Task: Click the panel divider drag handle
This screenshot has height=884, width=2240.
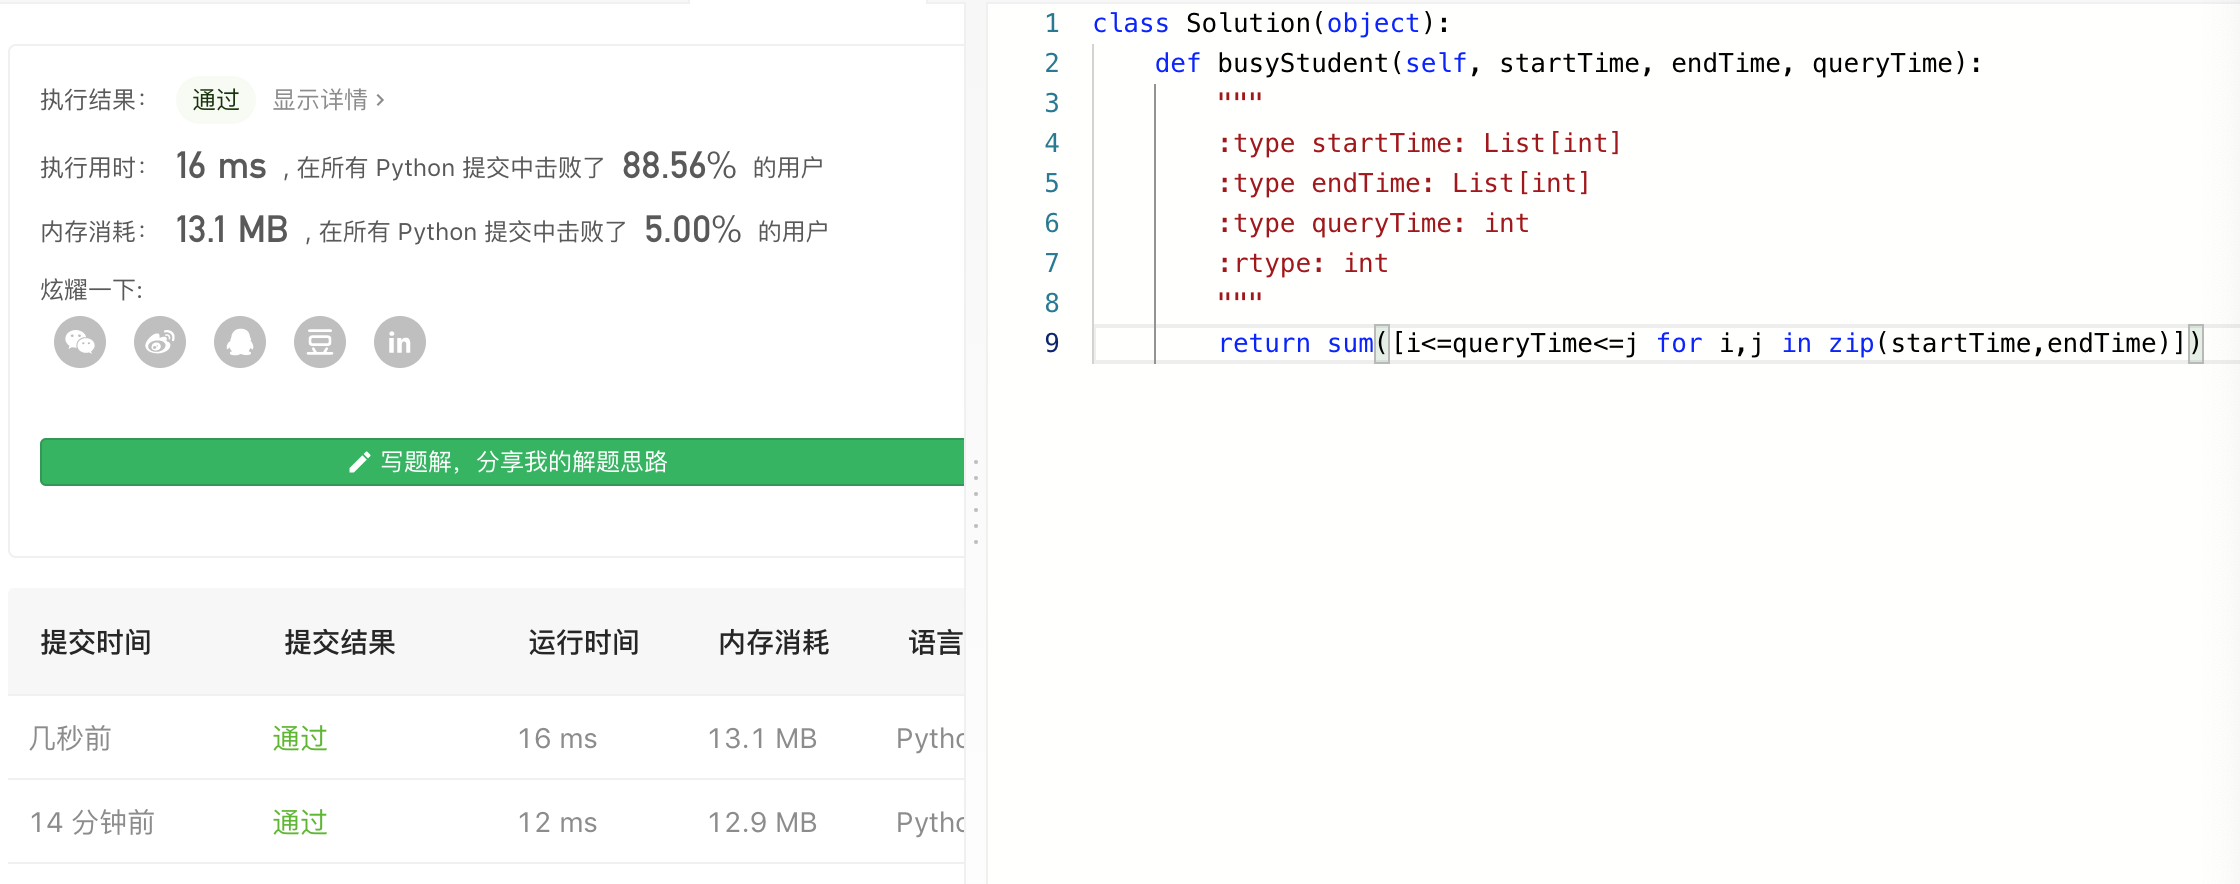Action: pyautogui.click(x=976, y=502)
